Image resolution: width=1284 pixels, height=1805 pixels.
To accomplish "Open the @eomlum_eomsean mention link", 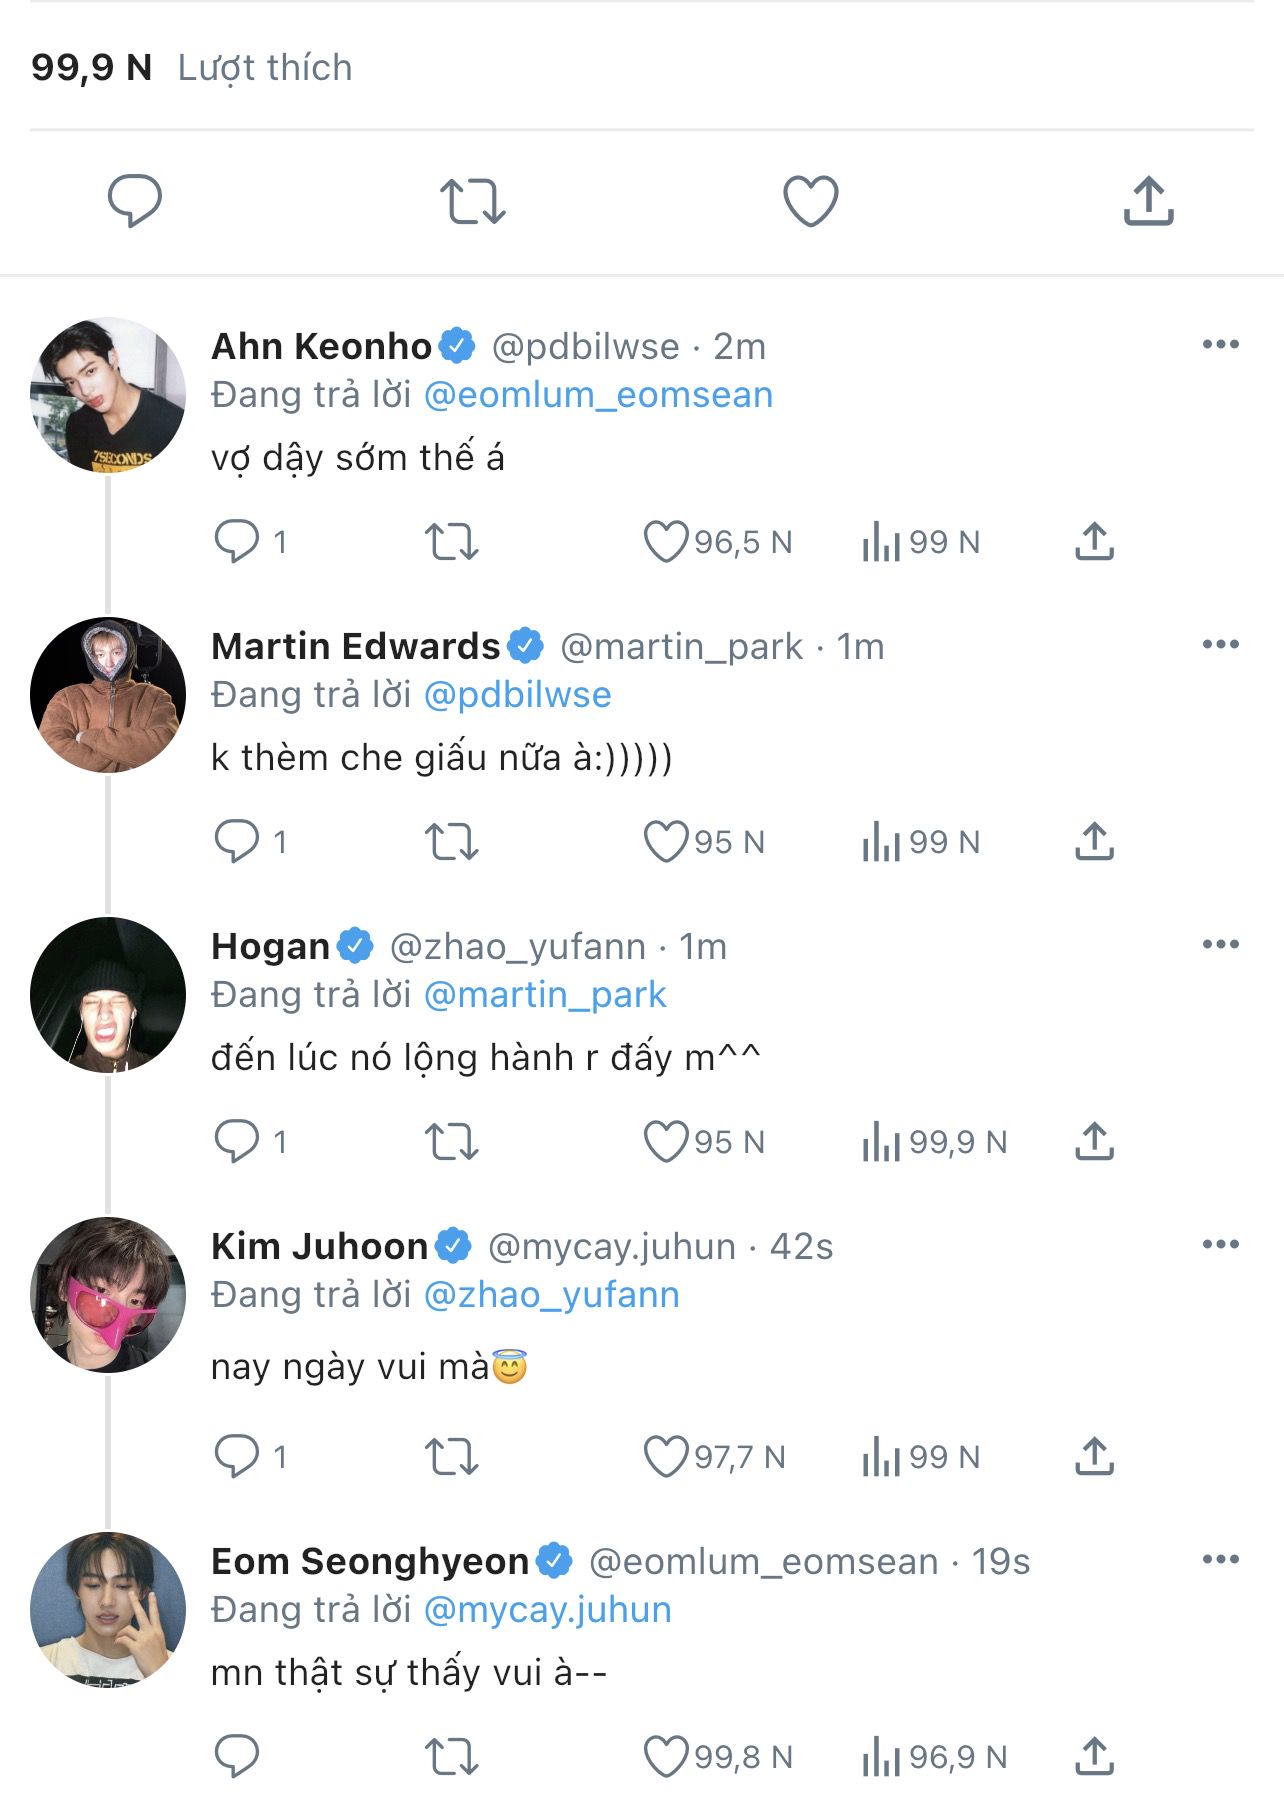I will click(598, 395).
